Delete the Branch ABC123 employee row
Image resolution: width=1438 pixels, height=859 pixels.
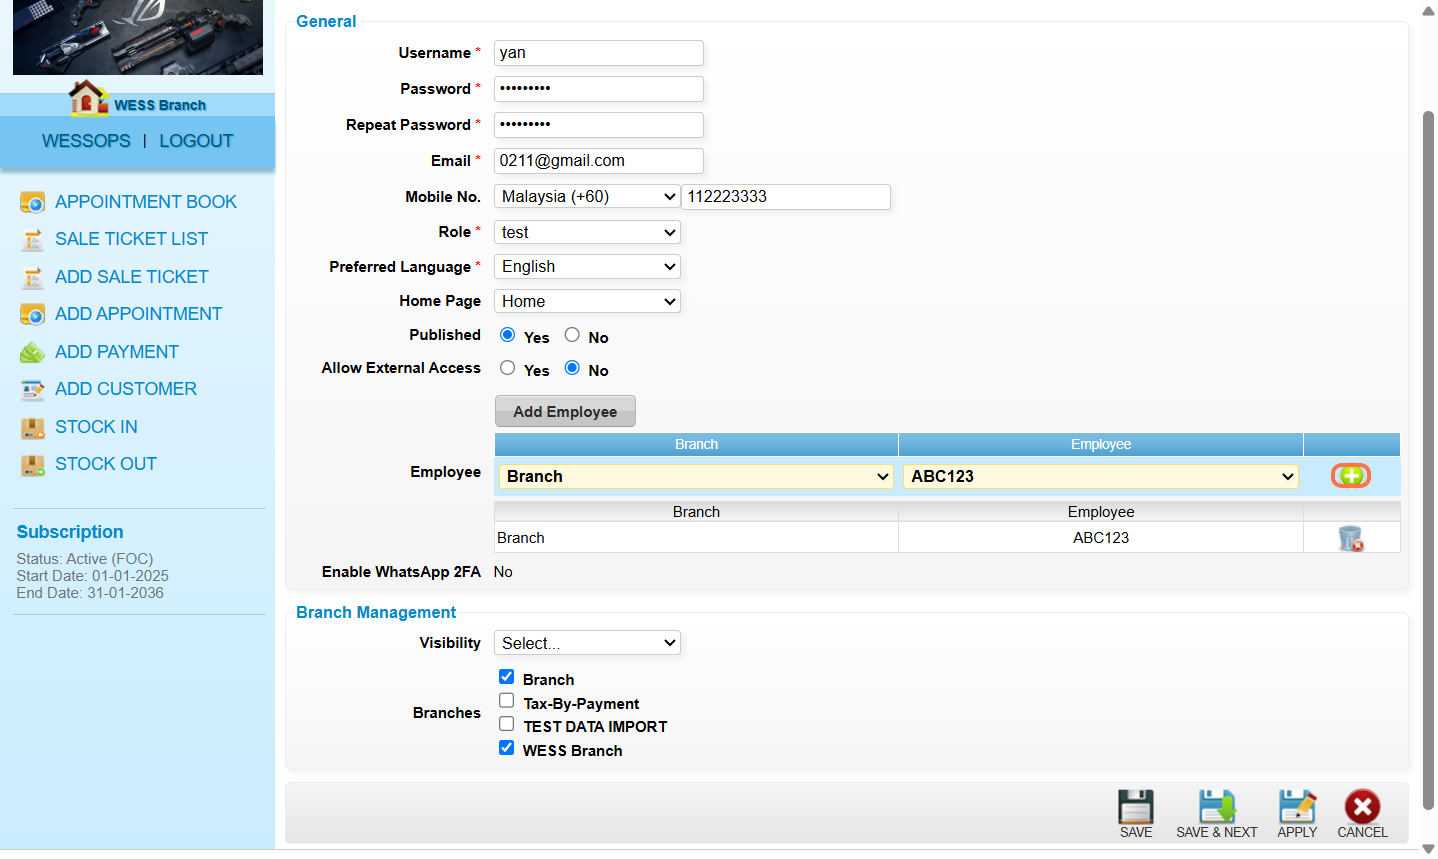[x=1351, y=538]
